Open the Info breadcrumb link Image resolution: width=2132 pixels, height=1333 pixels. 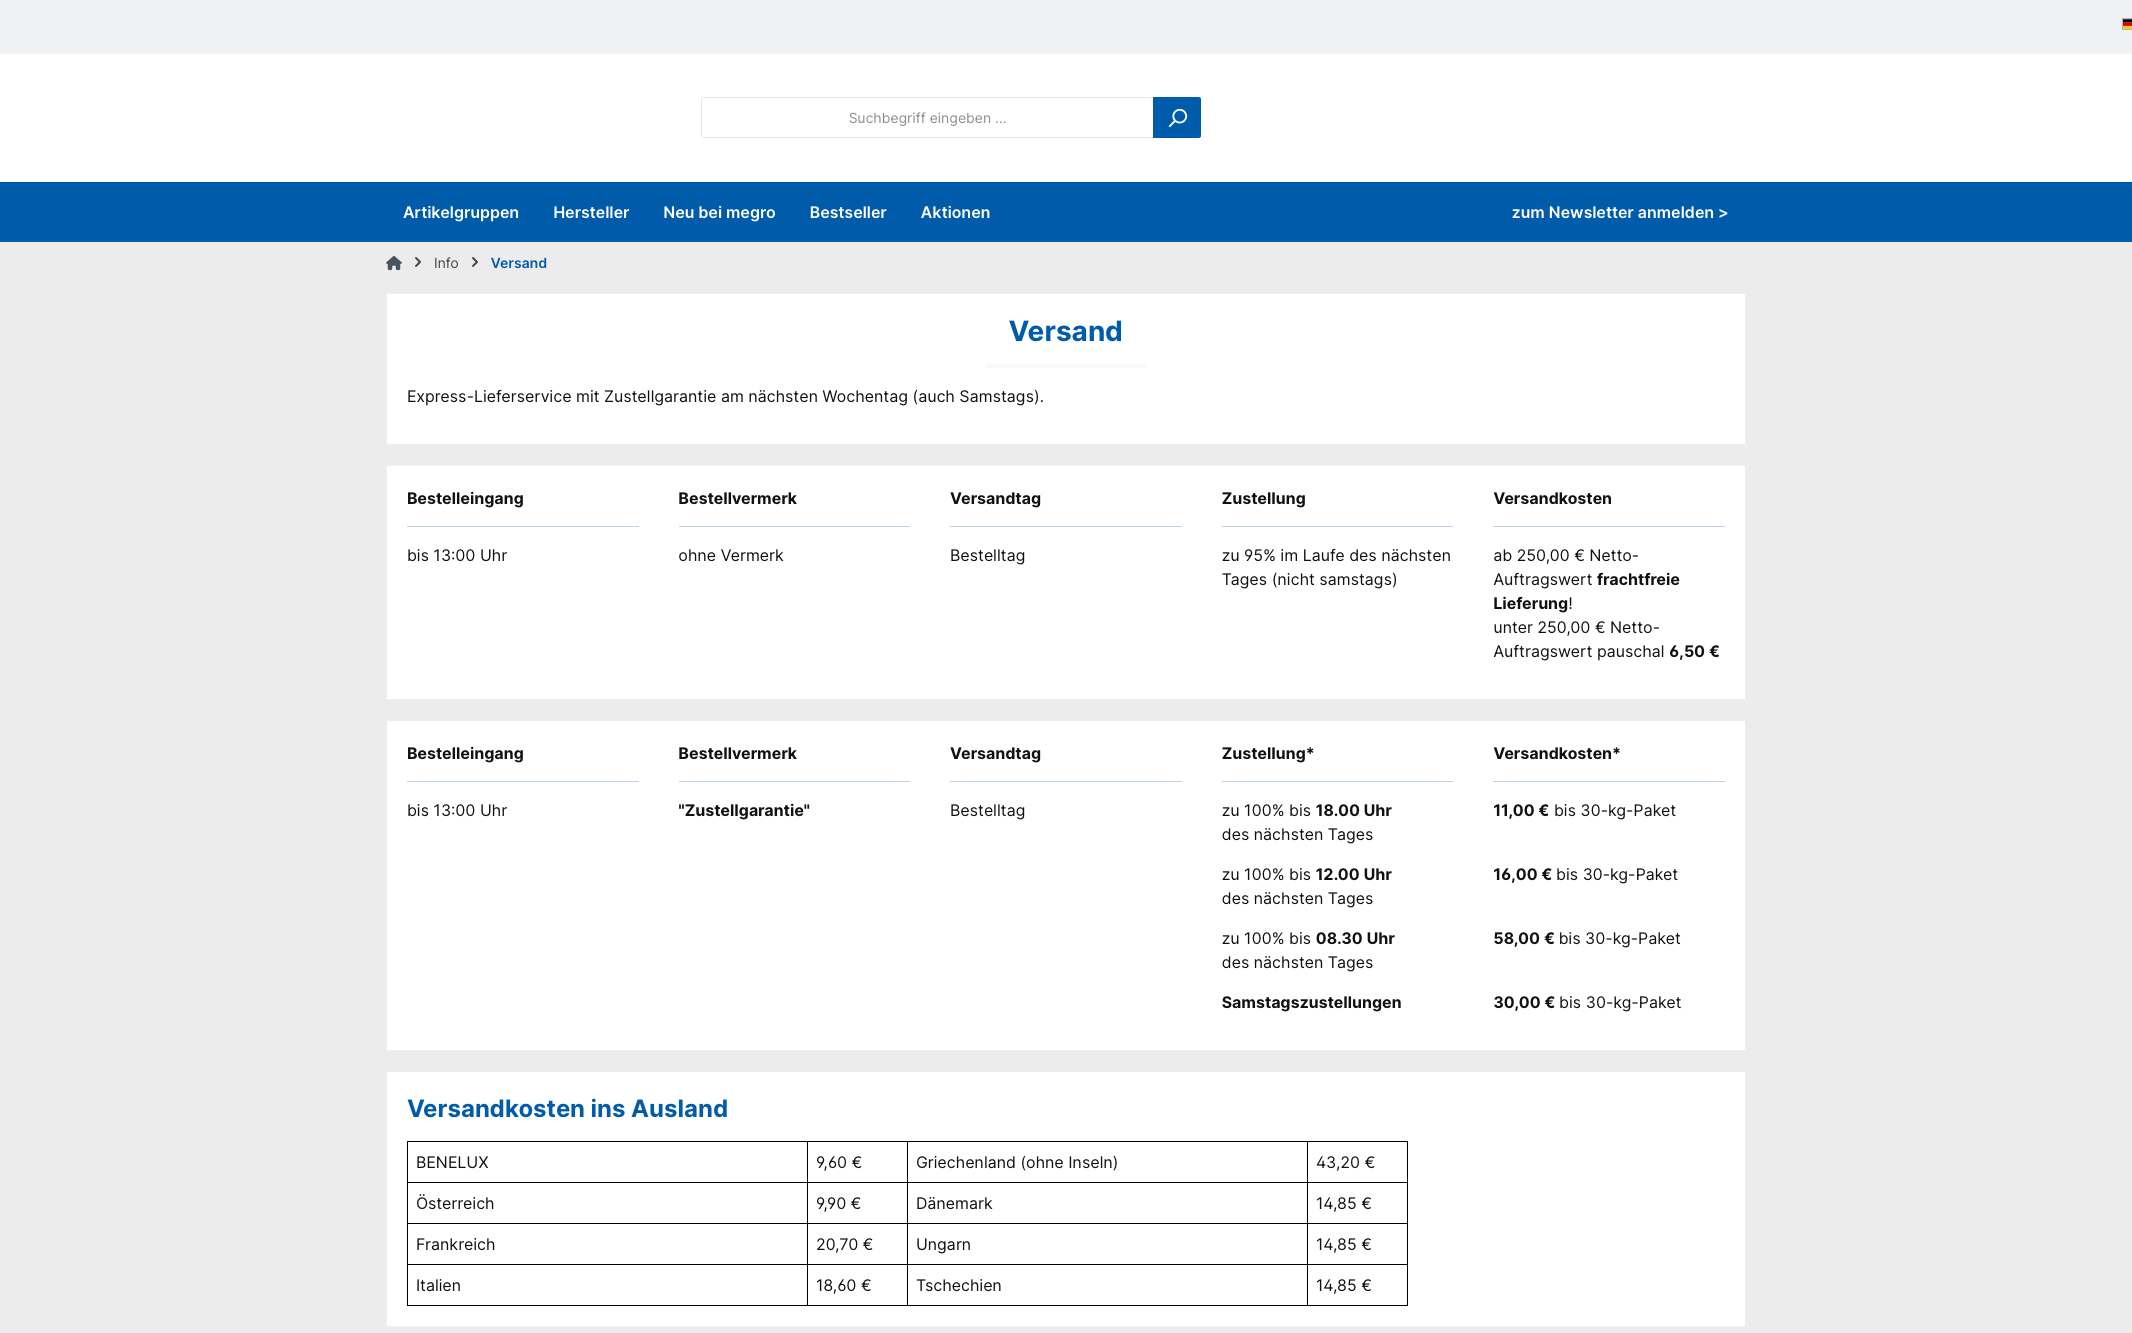446,263
